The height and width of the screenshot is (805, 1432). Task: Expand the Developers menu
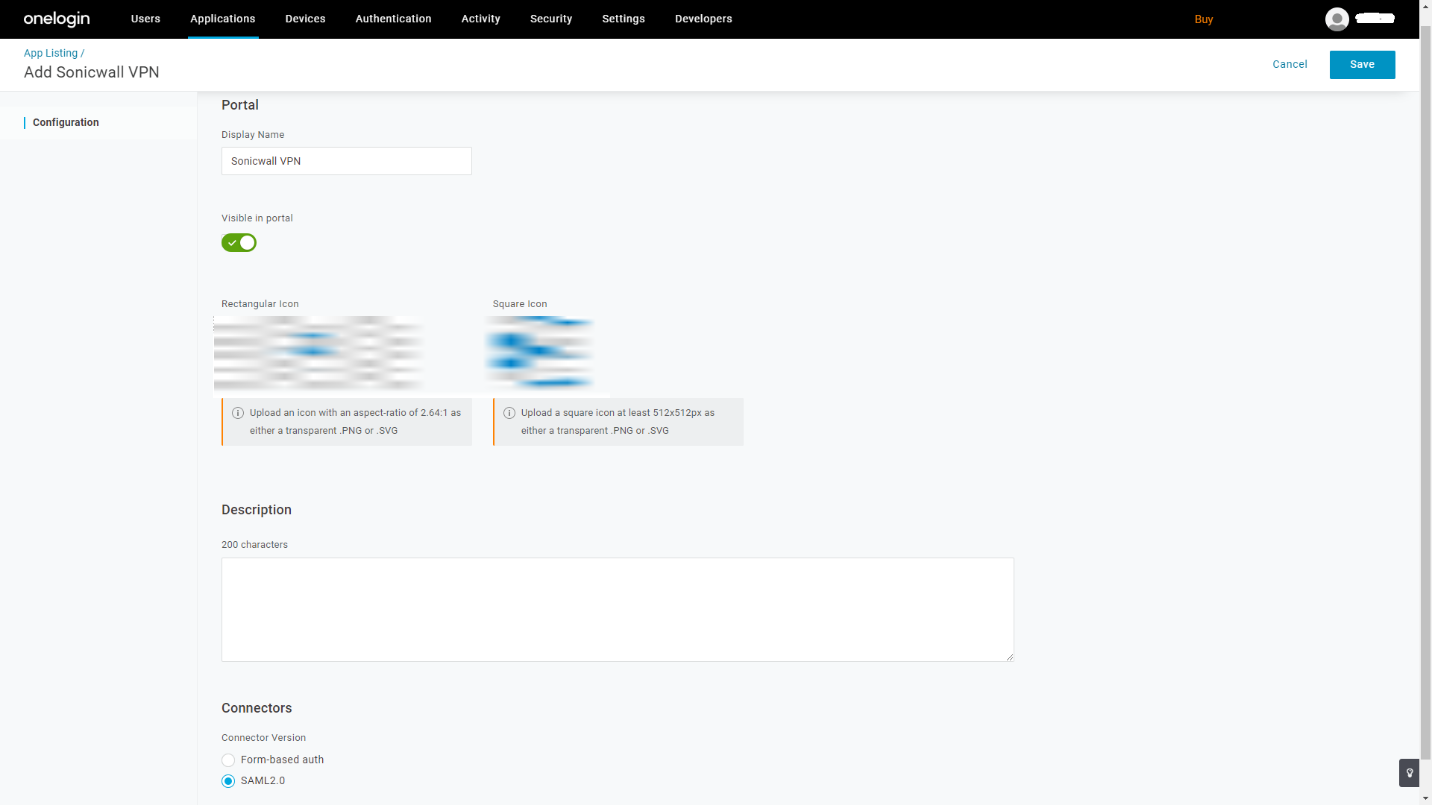coord(703,19)
